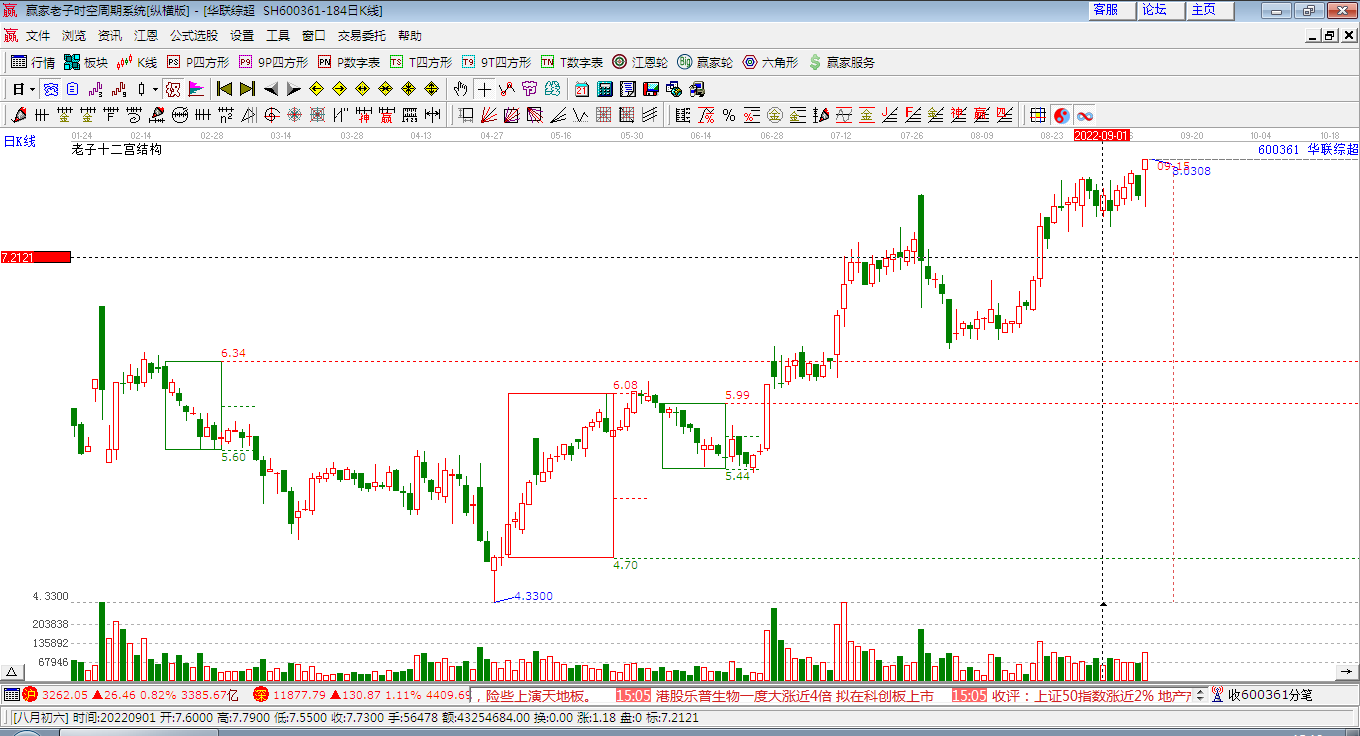Expand the 日 period dropdown arrow
This screenshot has height=736, width=1360.
(33, 89)
